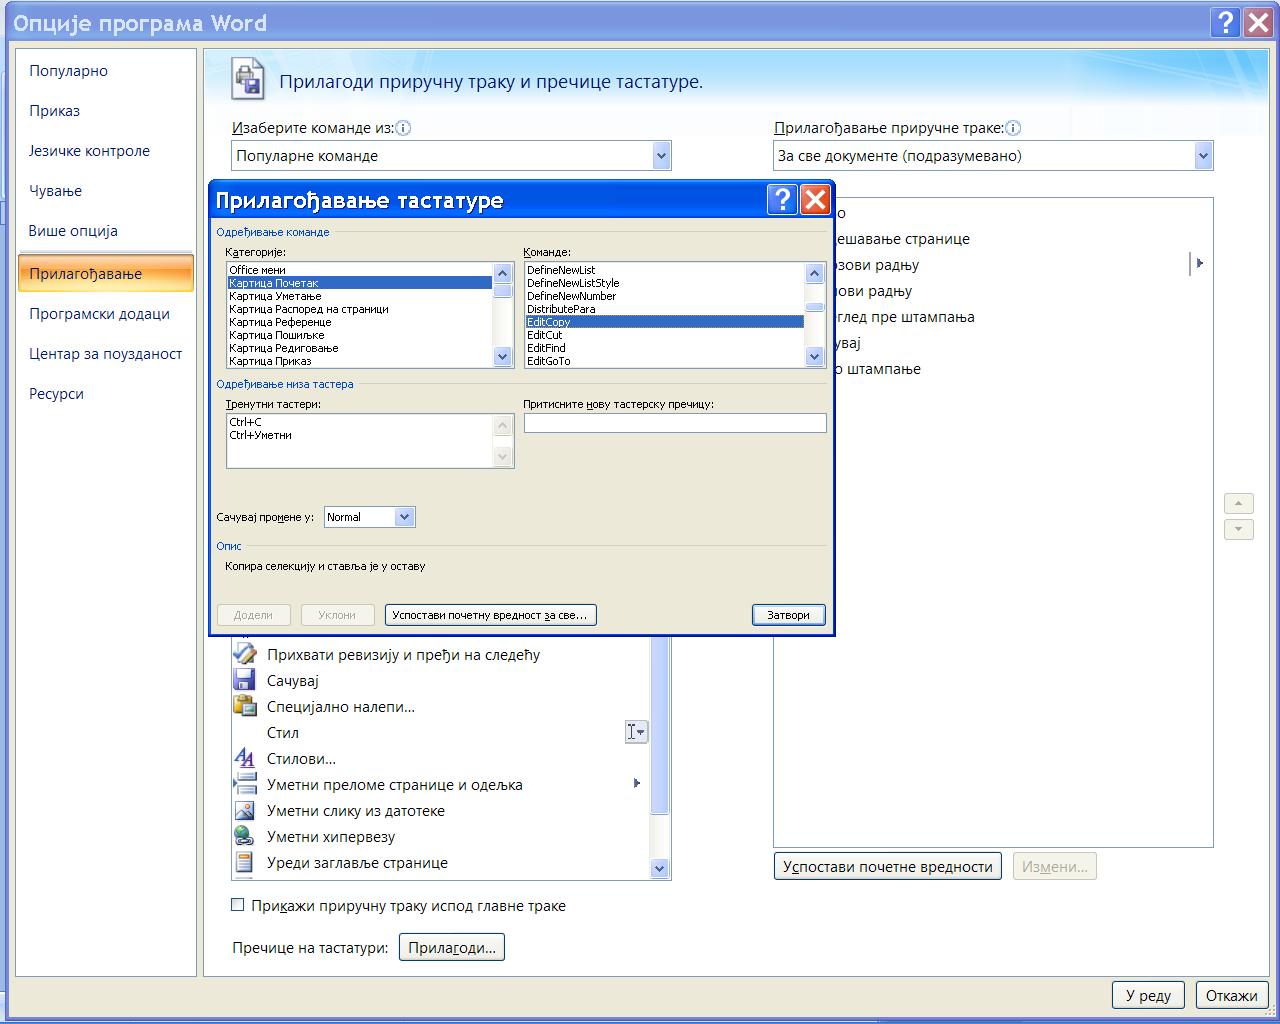
Task: Select Картица Референце category
Action: (360, 322)
